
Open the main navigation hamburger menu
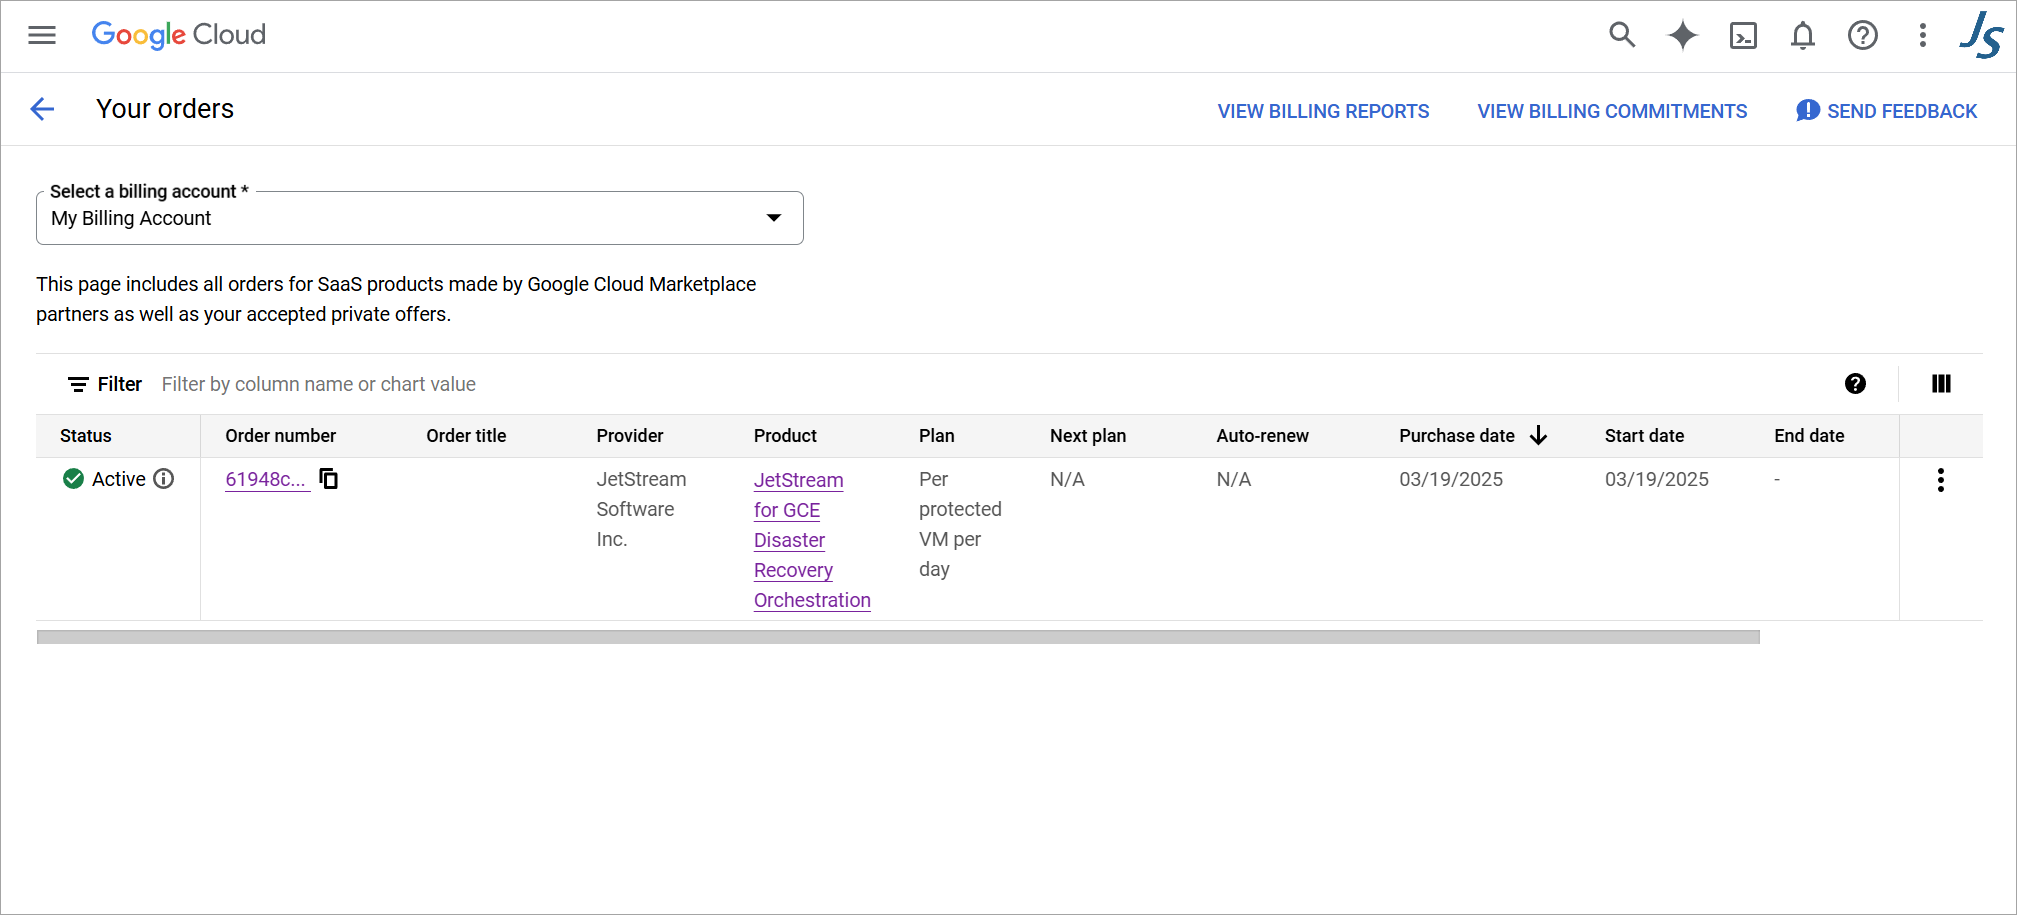click(x=42, y=36)
